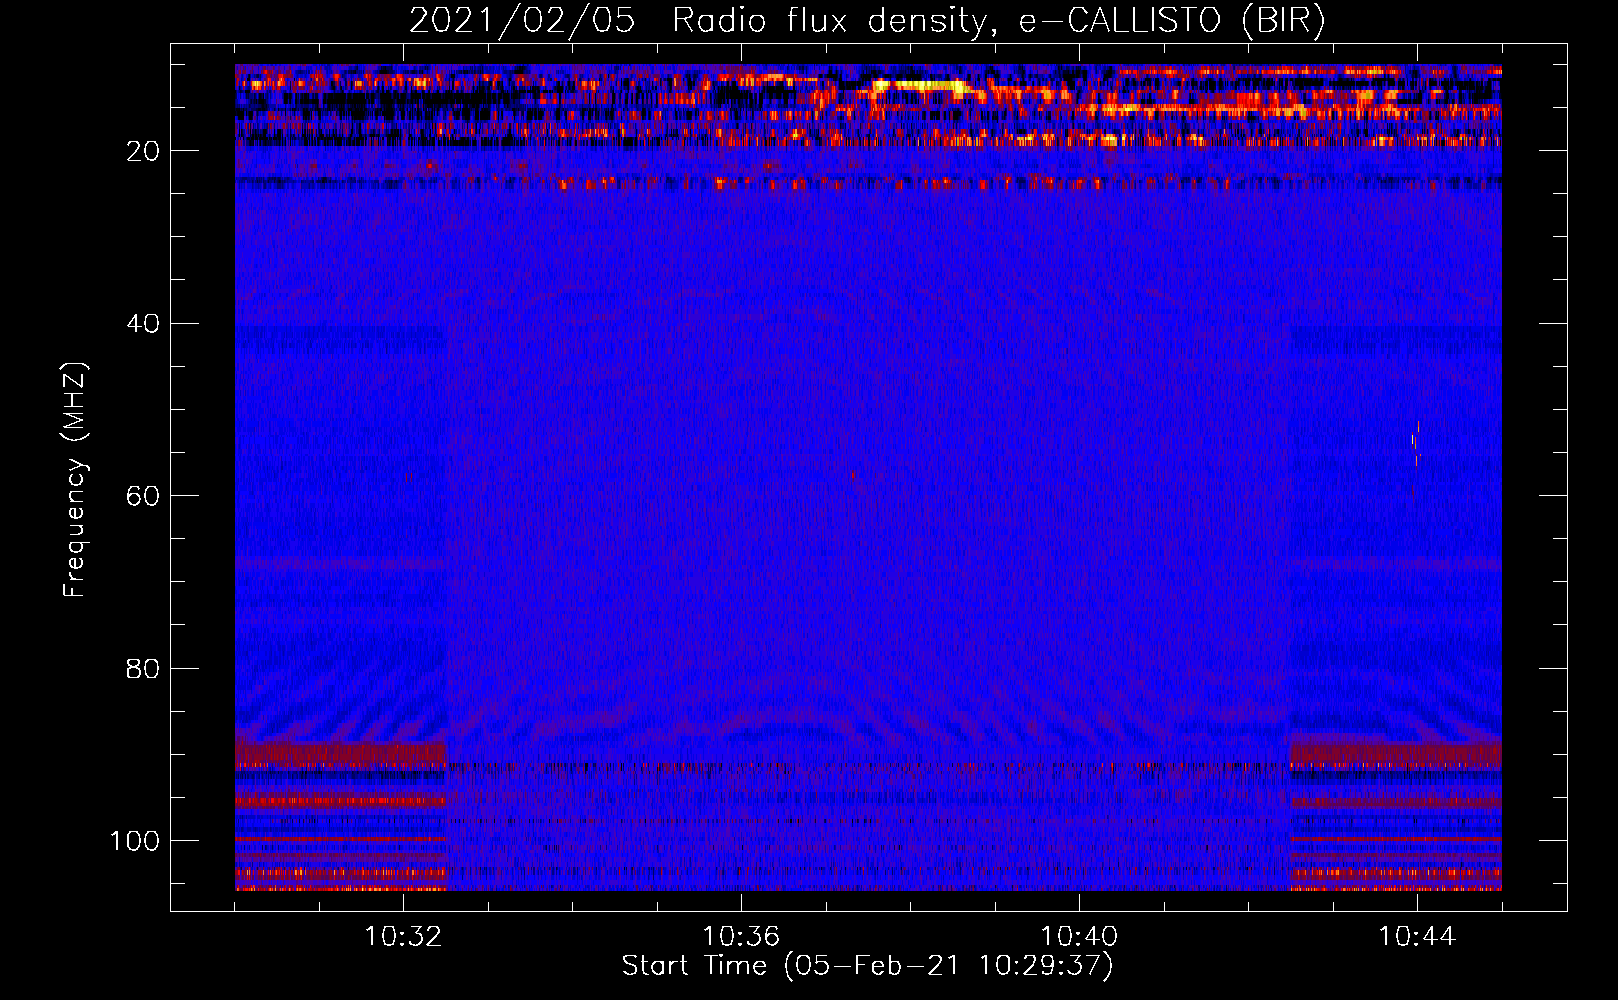Viewport: 1618px width, 1000px height.
Task: Click the bright yellow burst near top of spectrogram
Action: [922, 88]
